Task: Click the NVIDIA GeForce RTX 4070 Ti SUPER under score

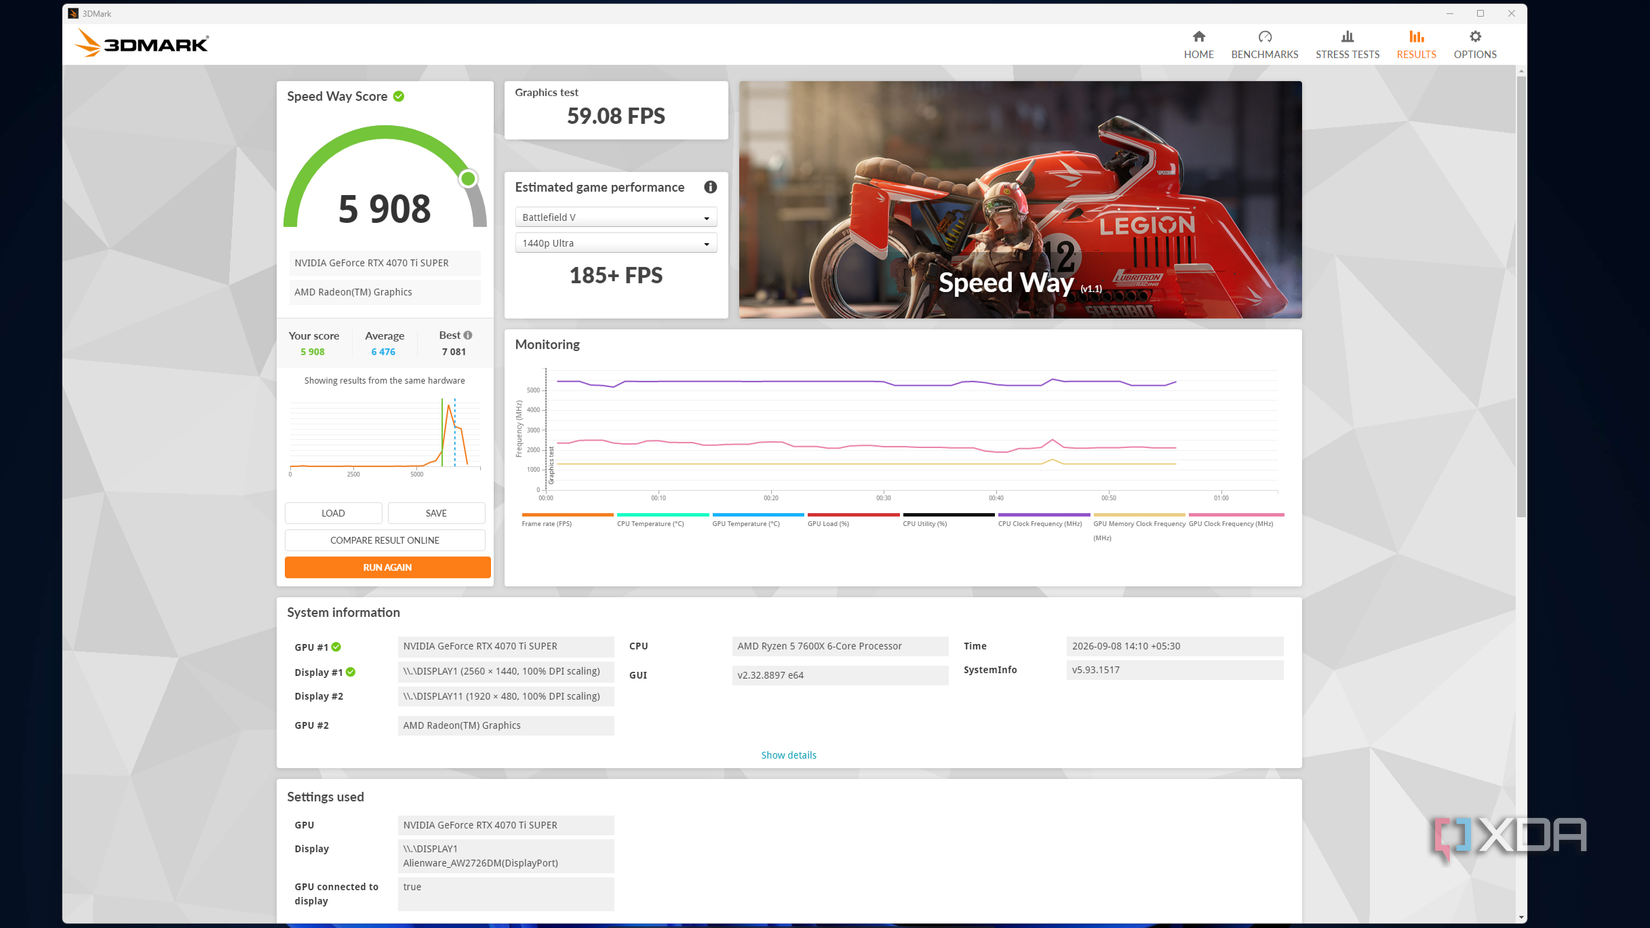Action: (385, 263)
